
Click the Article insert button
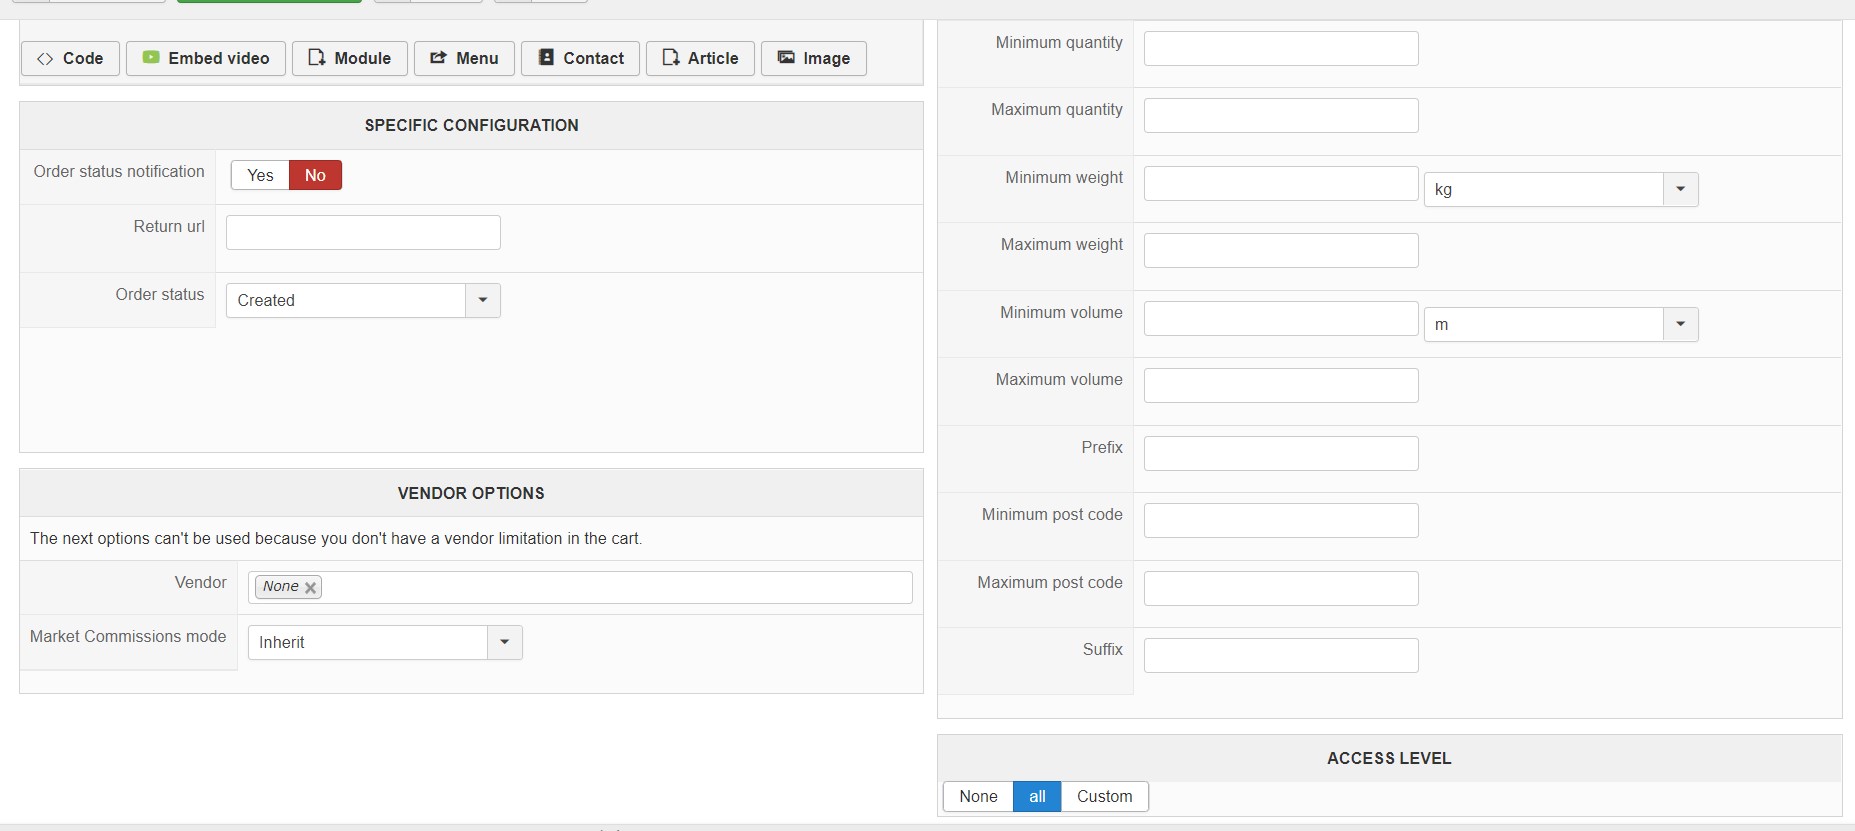pos(700,58)
